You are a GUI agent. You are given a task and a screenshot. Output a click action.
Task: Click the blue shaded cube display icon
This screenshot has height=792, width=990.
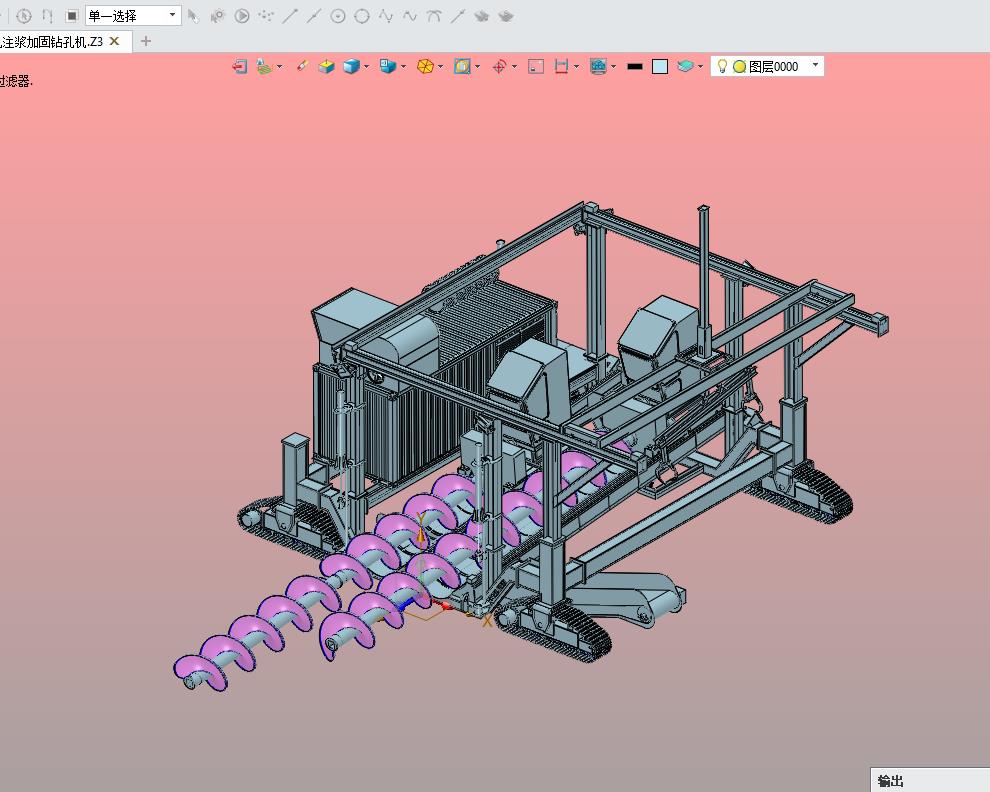click(x=351, y=66)
